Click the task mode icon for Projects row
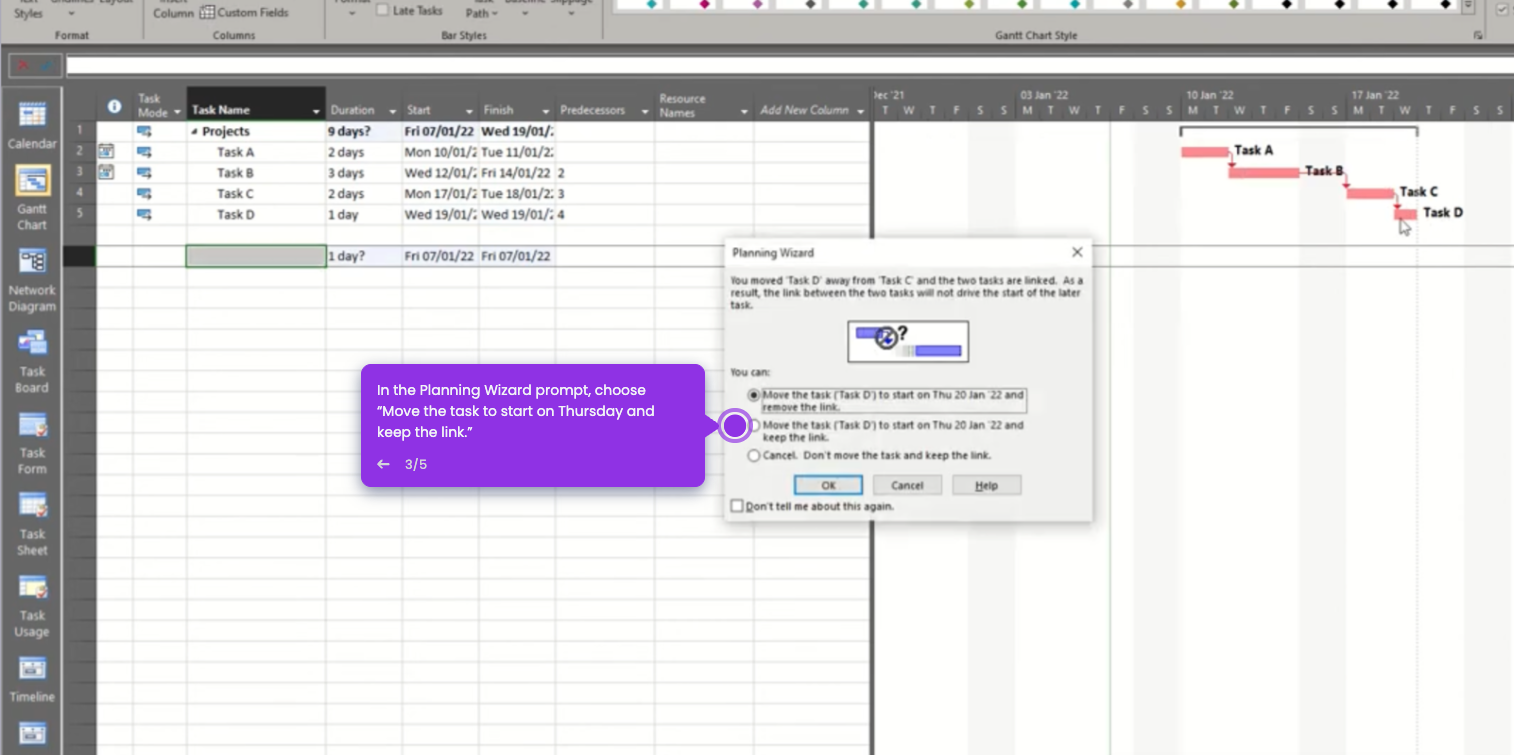This screenshot has width=1514, height=755. tap(144, 131)
